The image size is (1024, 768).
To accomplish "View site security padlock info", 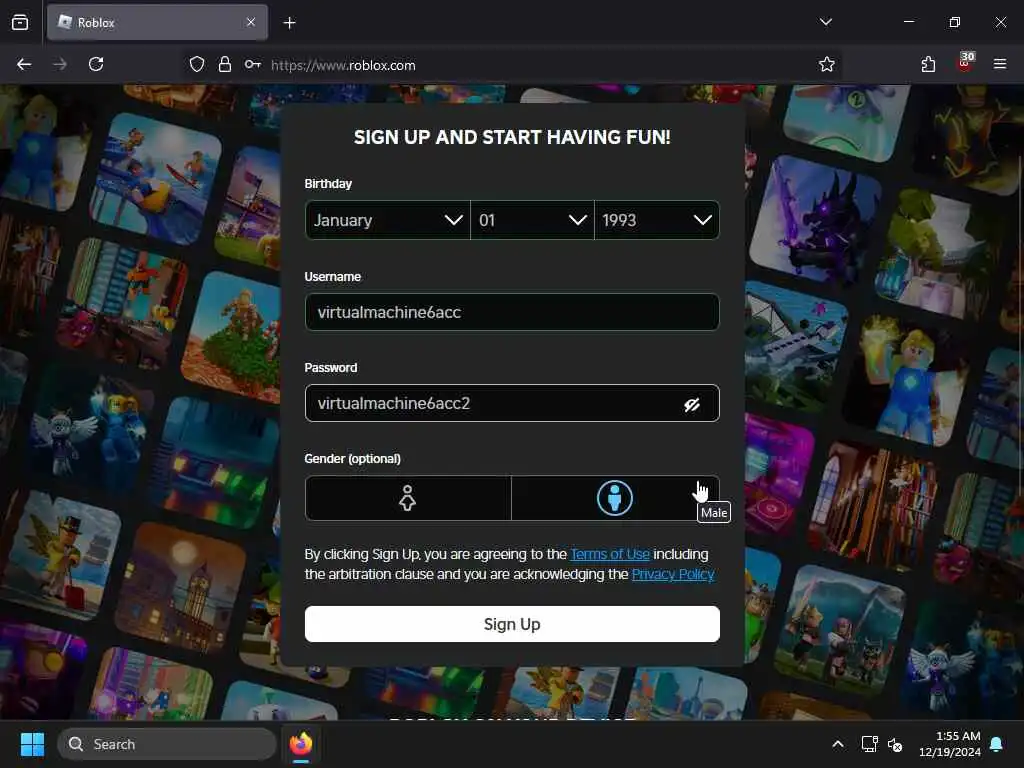I will pyautogui.click(x=225, y=64).
